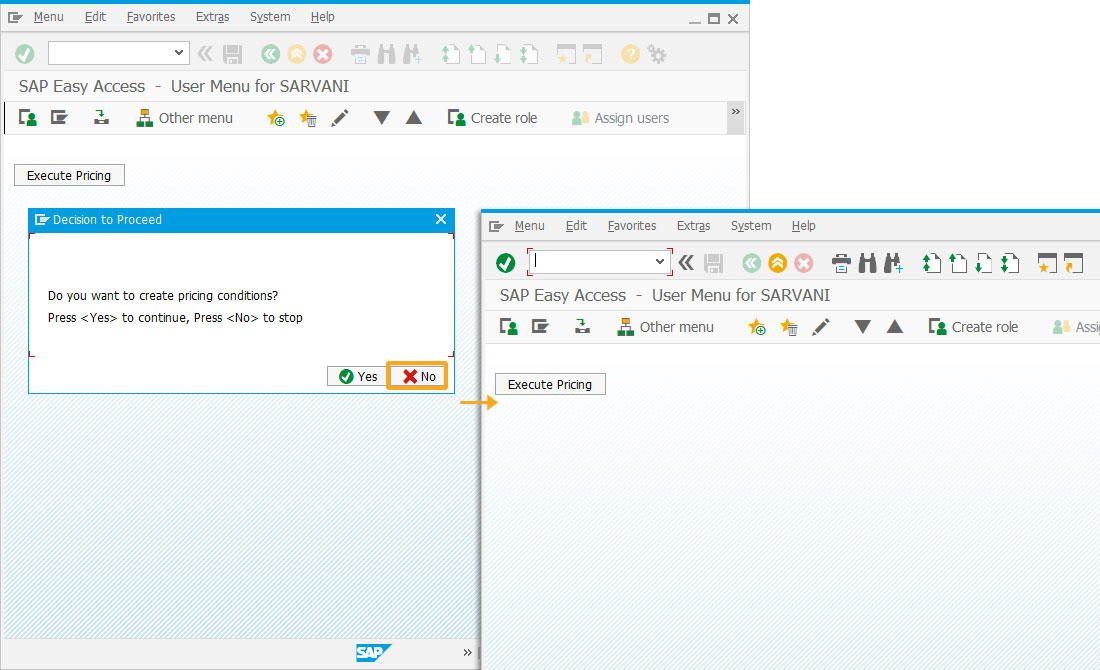
Task: Click Create Shortcut icon in right window
Action: tap(1074, 263)
